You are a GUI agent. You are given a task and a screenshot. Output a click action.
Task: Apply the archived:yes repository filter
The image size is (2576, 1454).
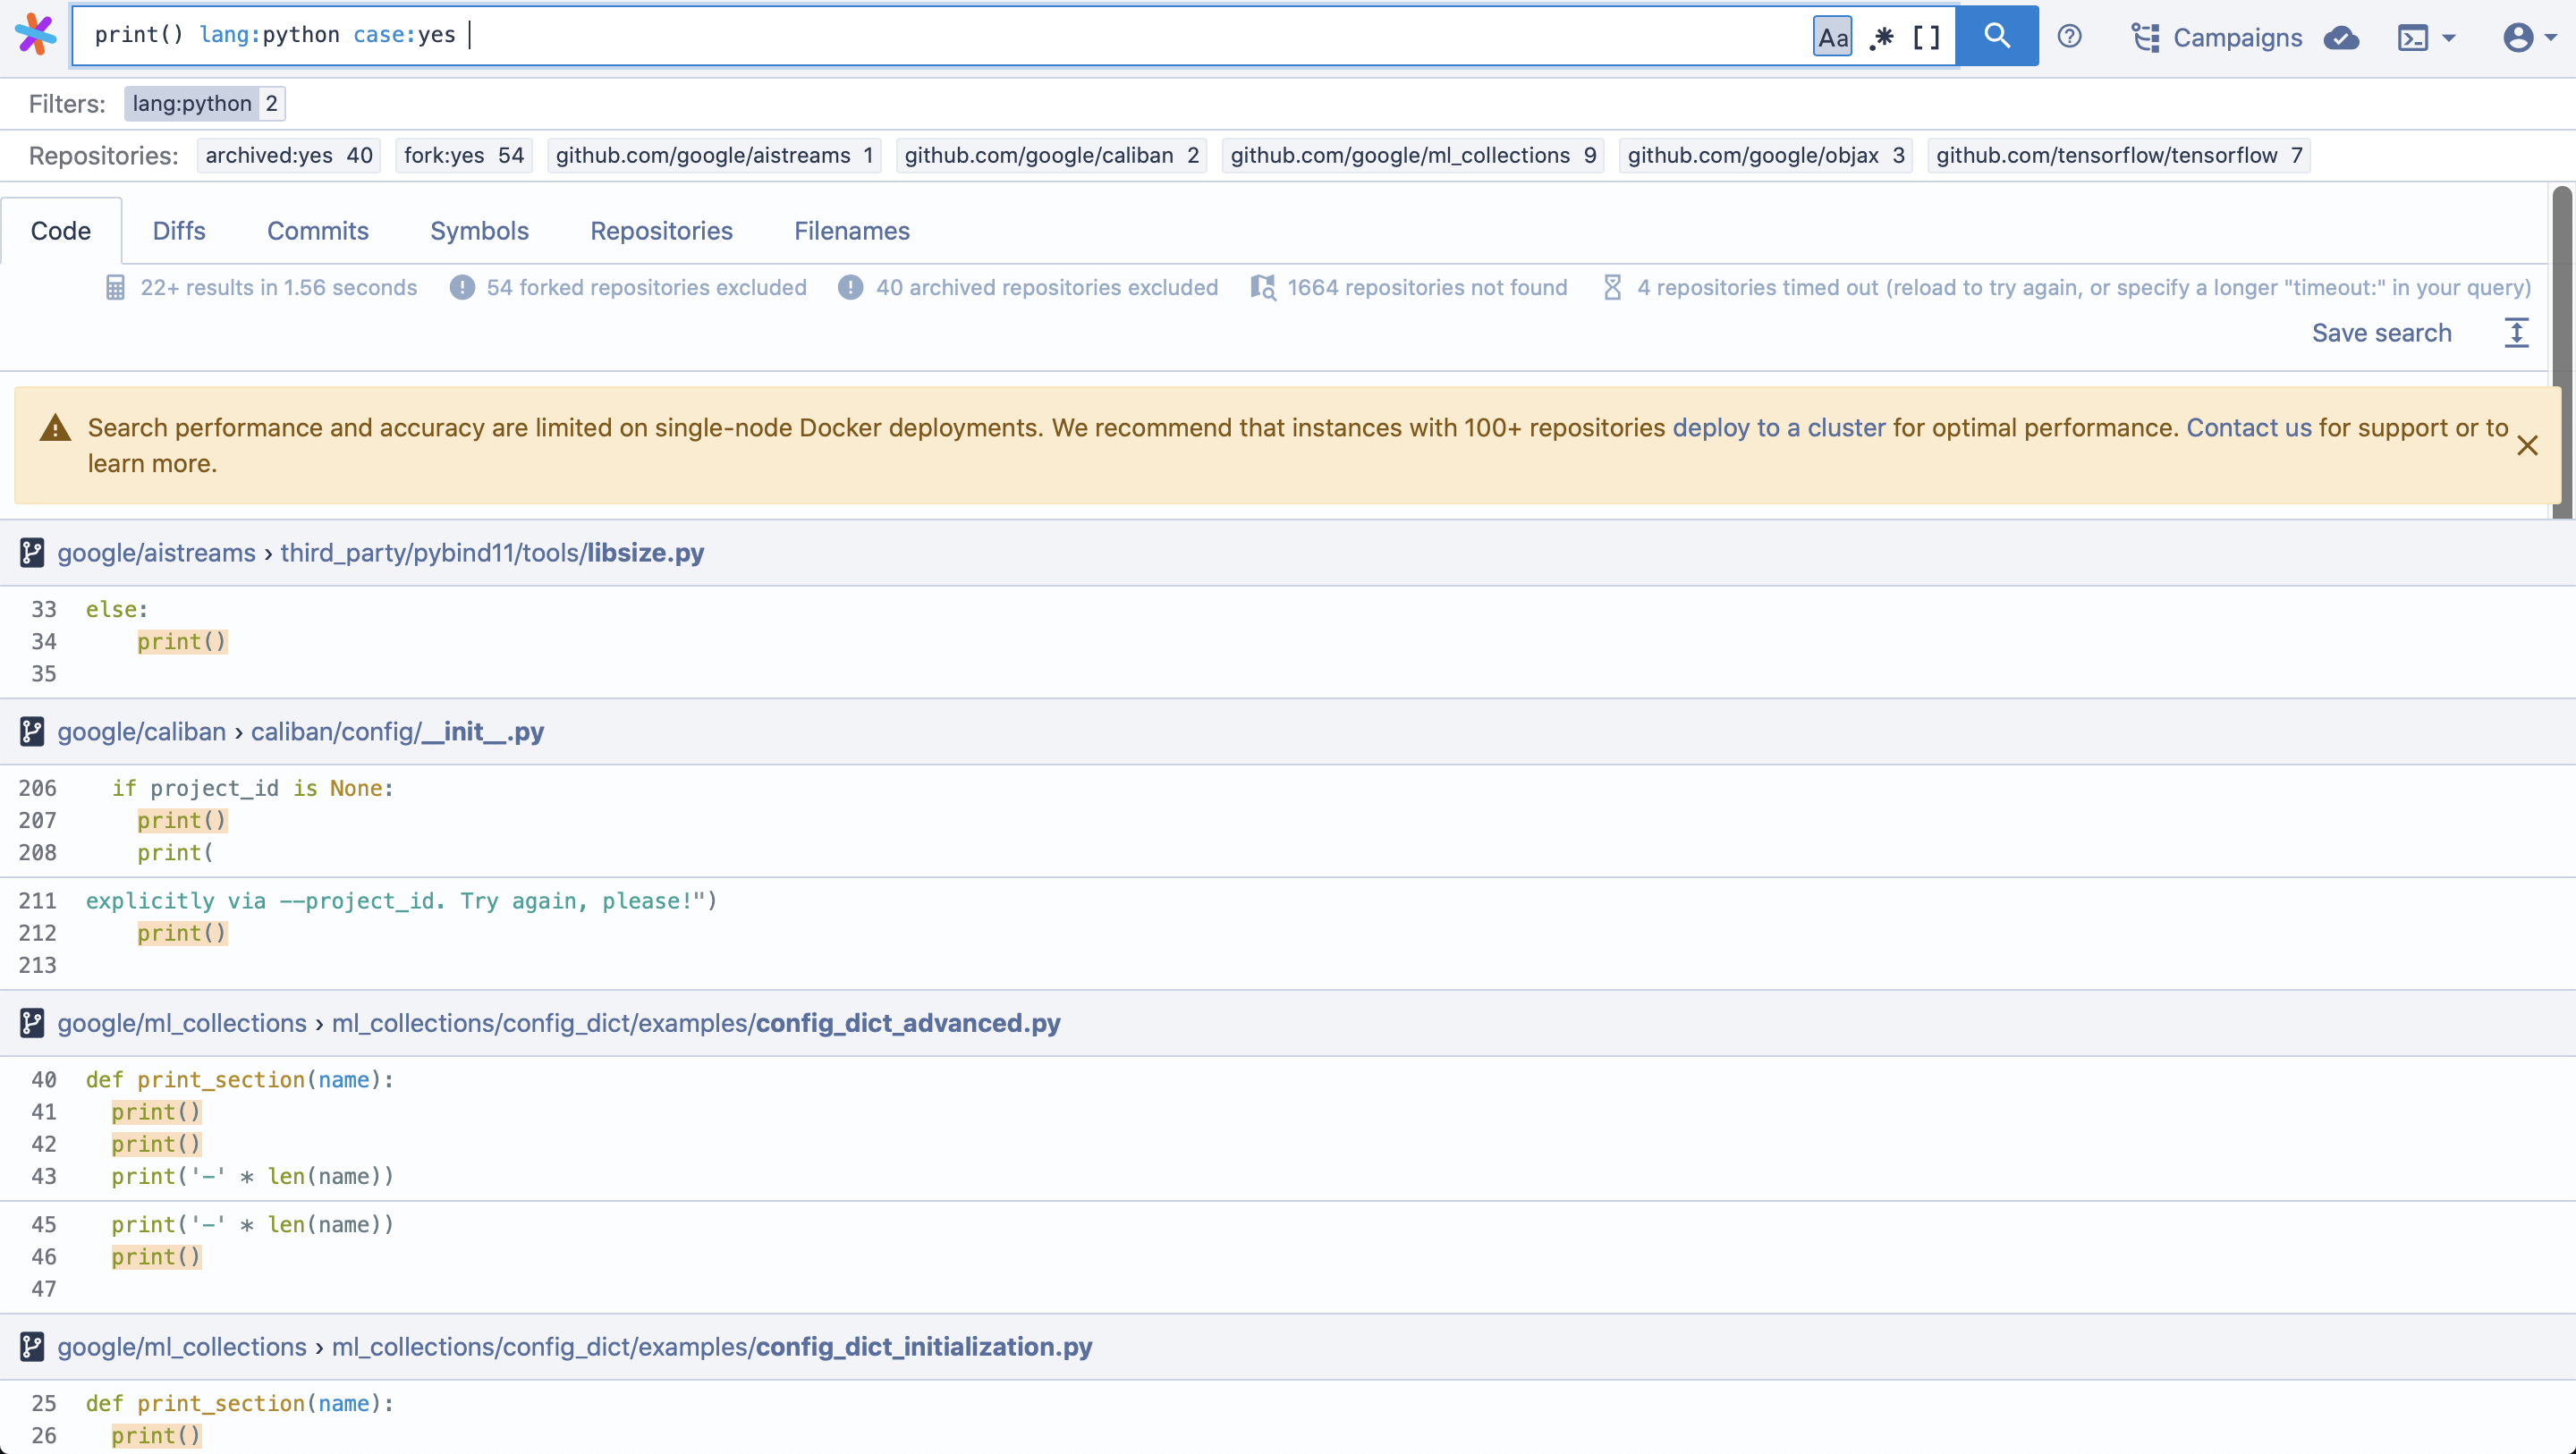click(288, 155)
